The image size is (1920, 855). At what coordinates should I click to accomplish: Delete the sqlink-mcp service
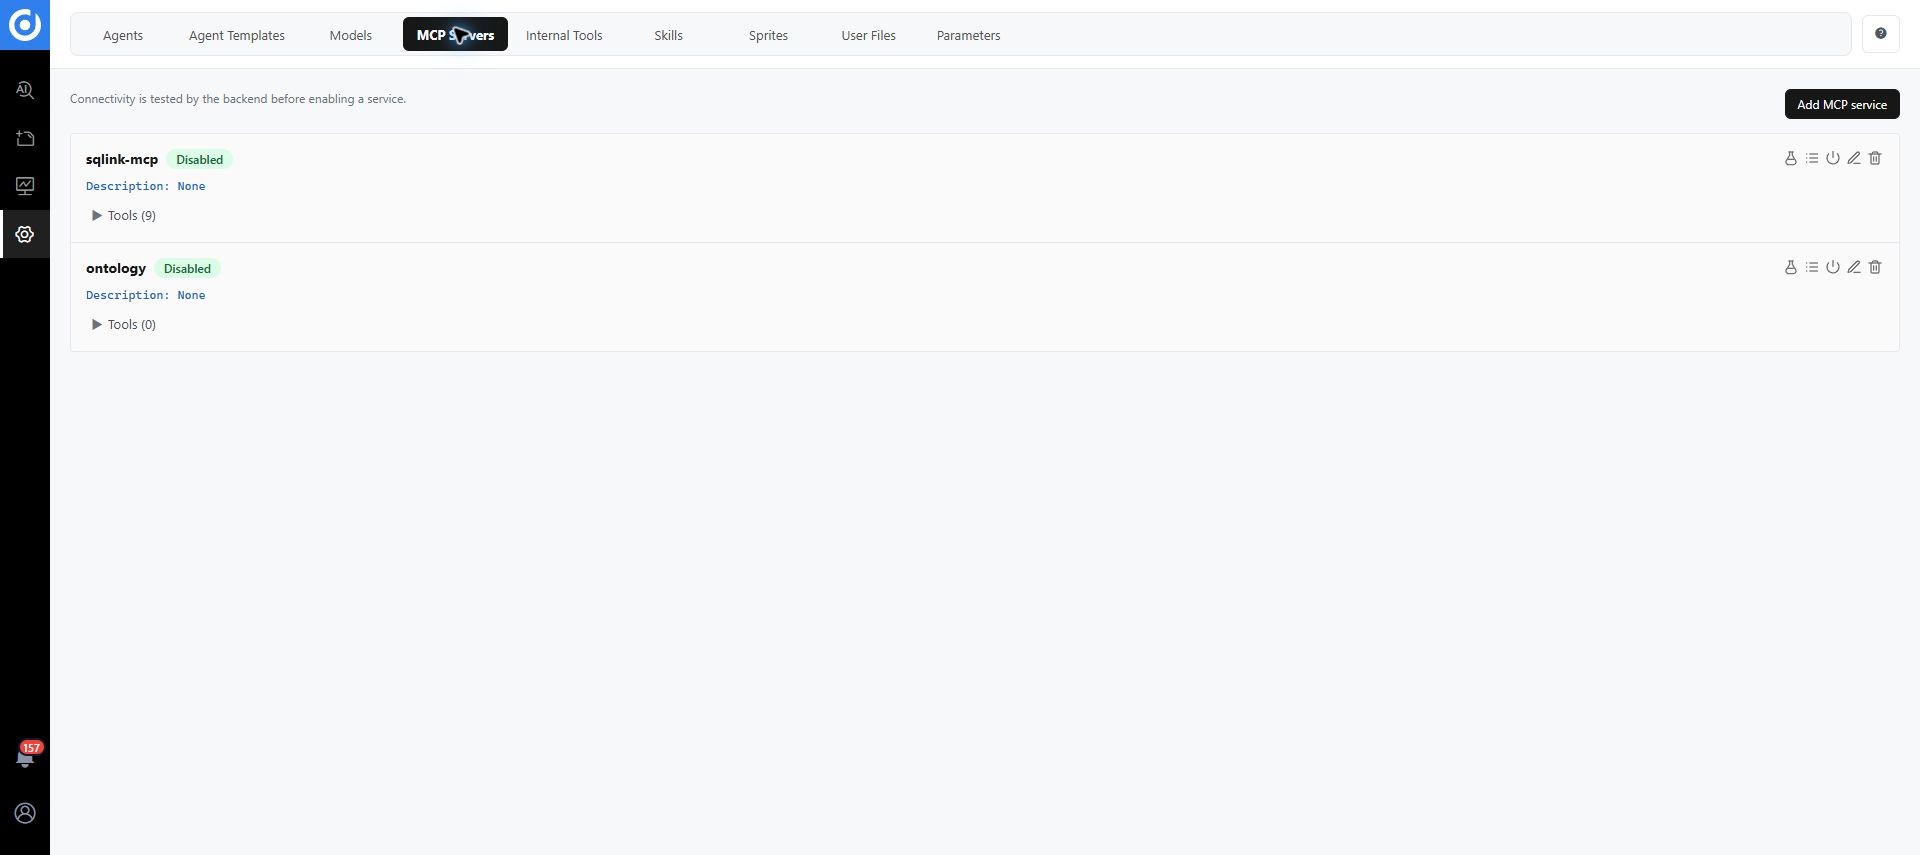click(x=1875, y=158)
